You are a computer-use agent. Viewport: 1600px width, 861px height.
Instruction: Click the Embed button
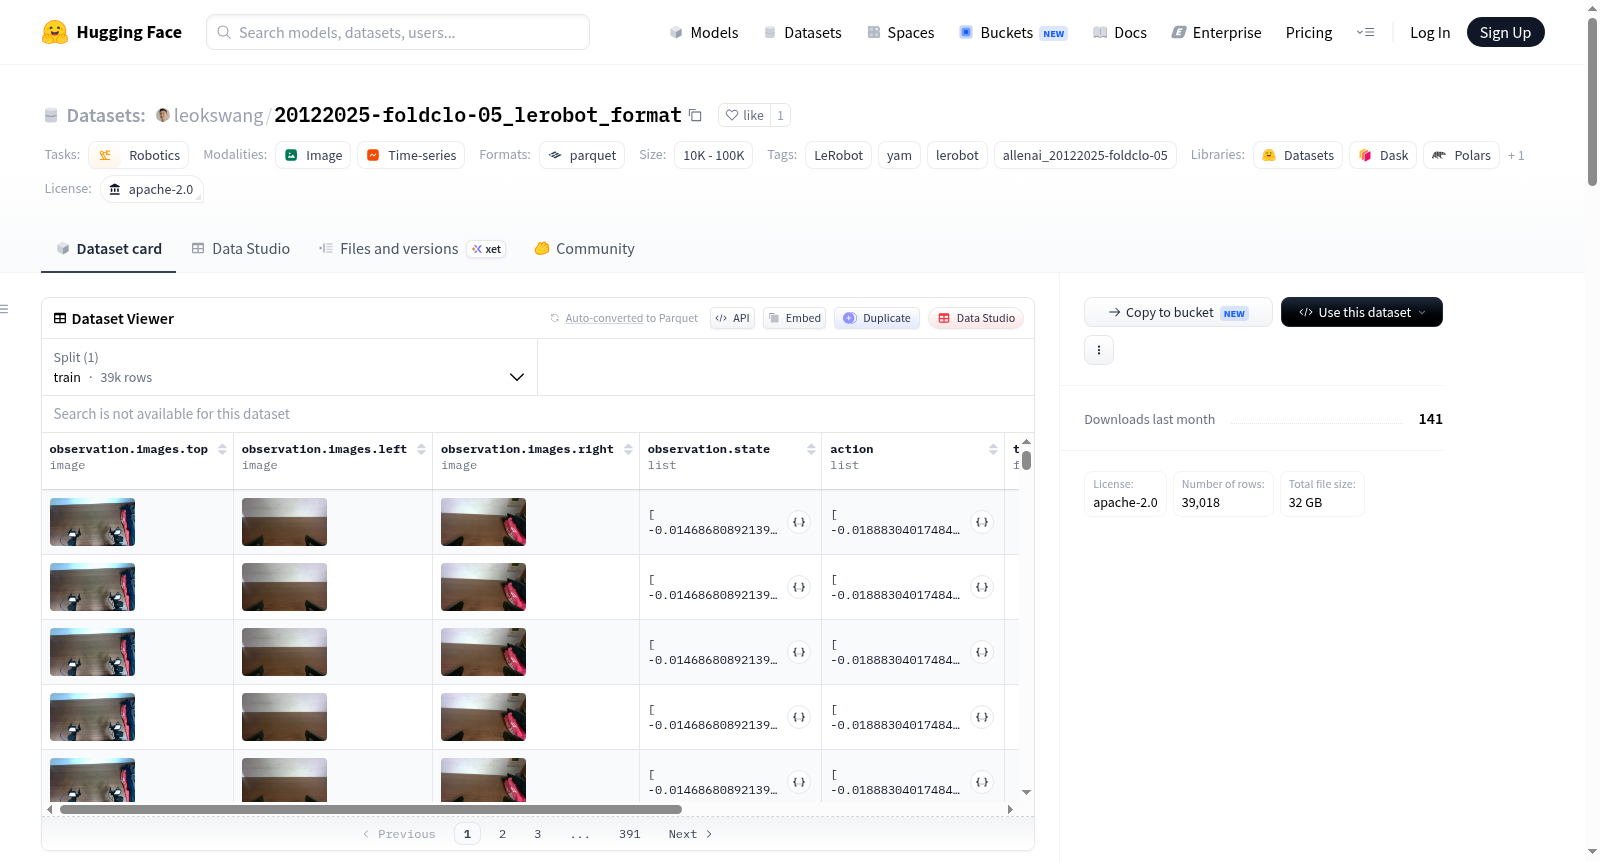point(794,318)
